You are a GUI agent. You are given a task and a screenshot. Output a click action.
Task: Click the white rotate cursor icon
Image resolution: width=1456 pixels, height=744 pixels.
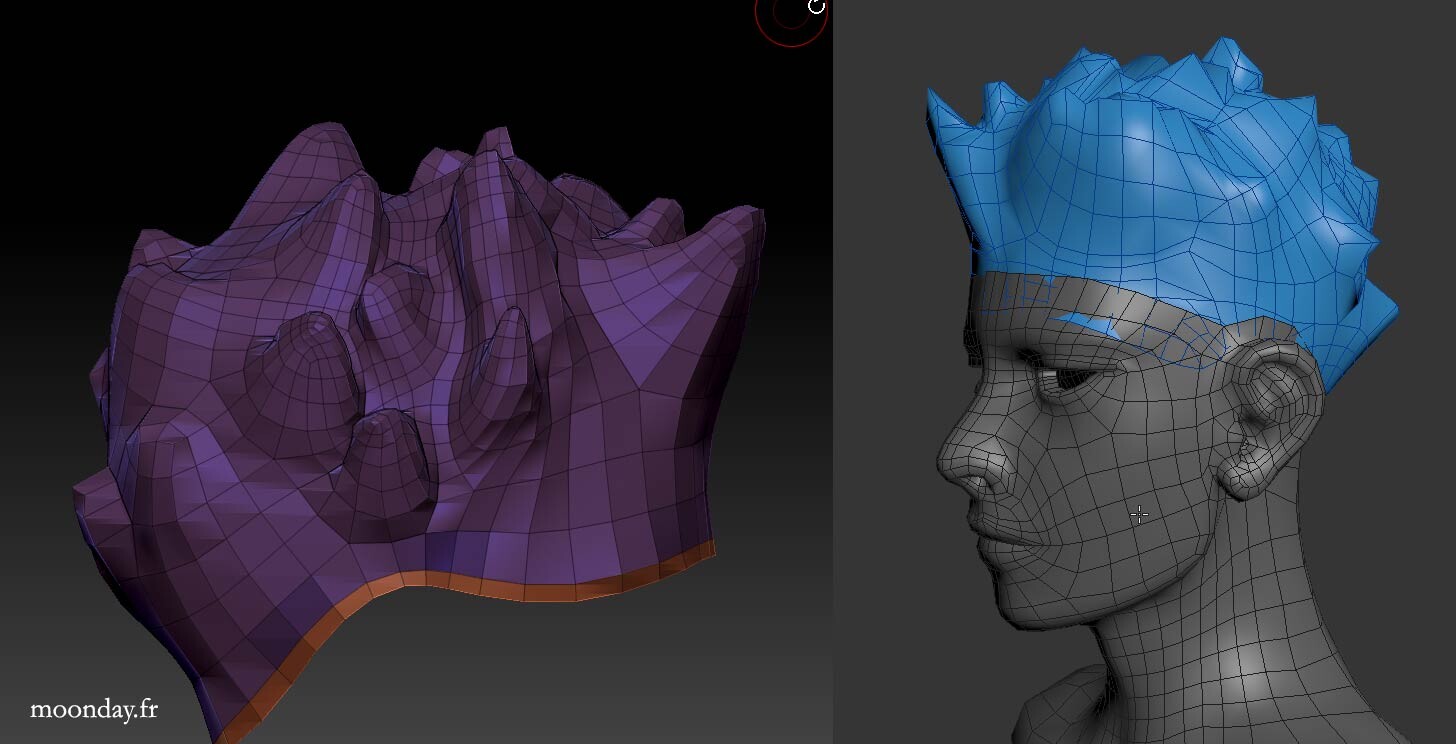click(816, 7)
